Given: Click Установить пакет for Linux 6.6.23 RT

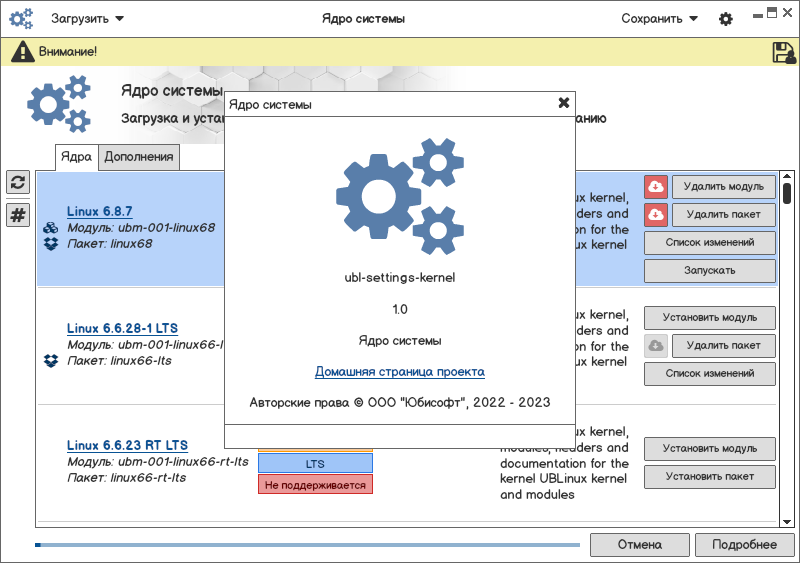Looking at the screenshot, I should (709, 476).
